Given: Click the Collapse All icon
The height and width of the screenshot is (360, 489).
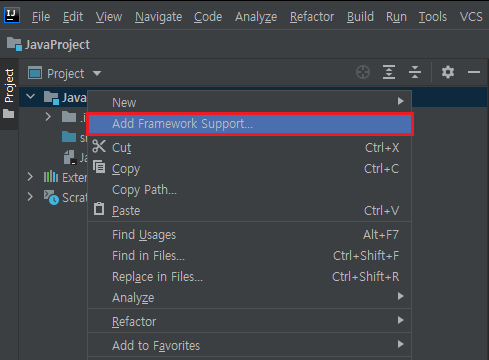Looking at the screenshot, I should (415, 72).
